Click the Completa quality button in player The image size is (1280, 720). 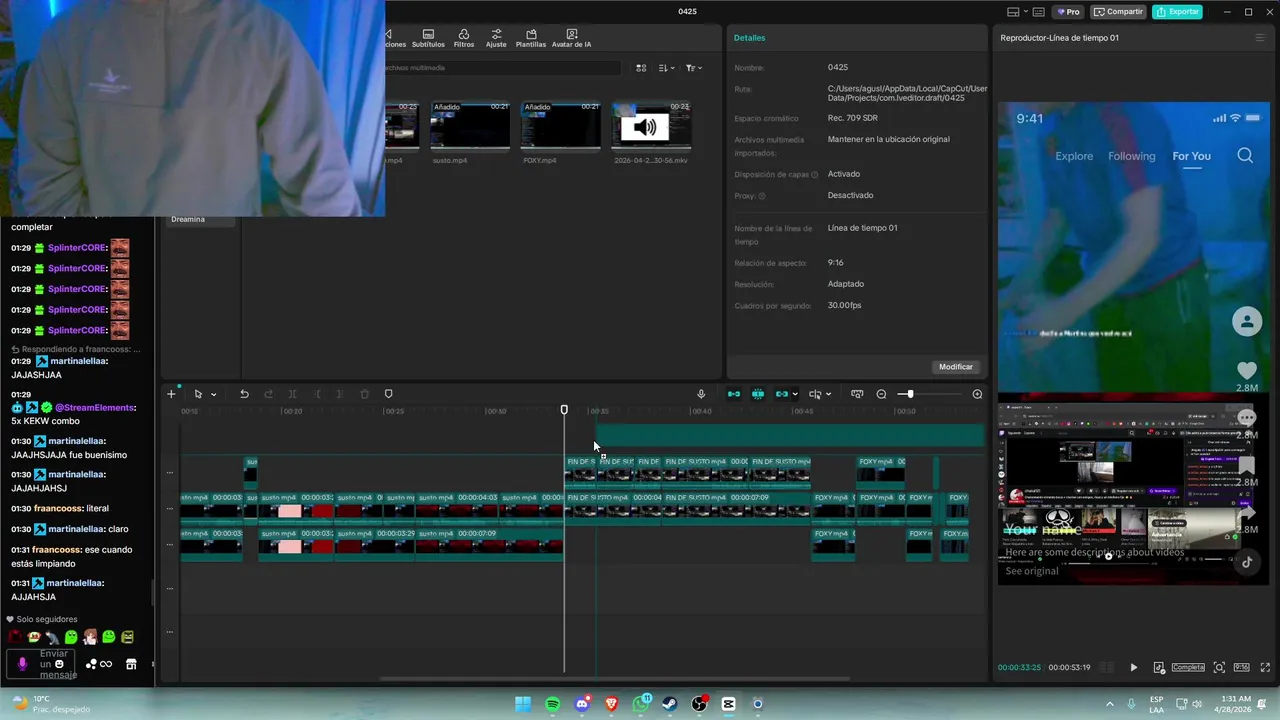tap(1188, 667)
